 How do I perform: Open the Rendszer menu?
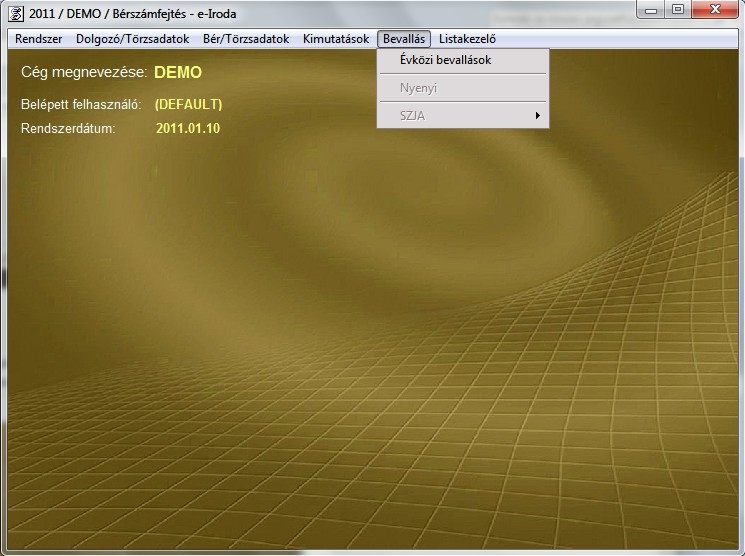(x=39, y=39)
